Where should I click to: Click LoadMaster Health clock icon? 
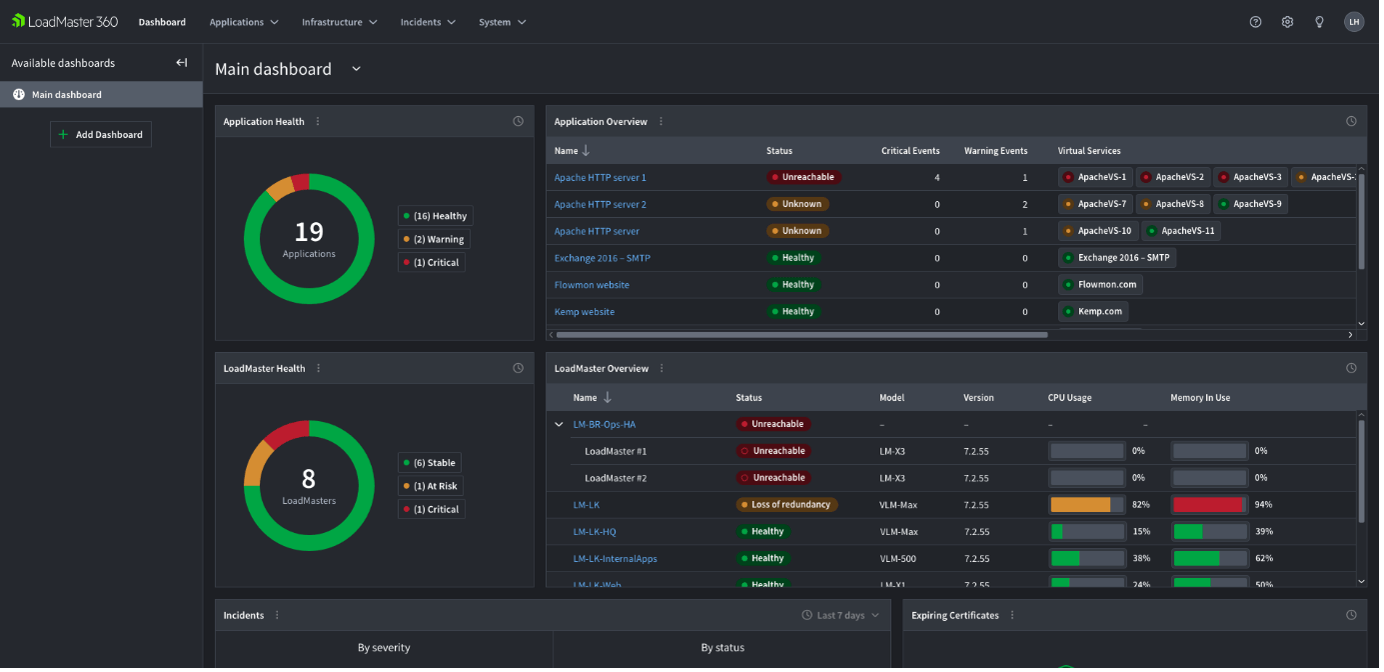pyautogui.click(x=520, y=370)
